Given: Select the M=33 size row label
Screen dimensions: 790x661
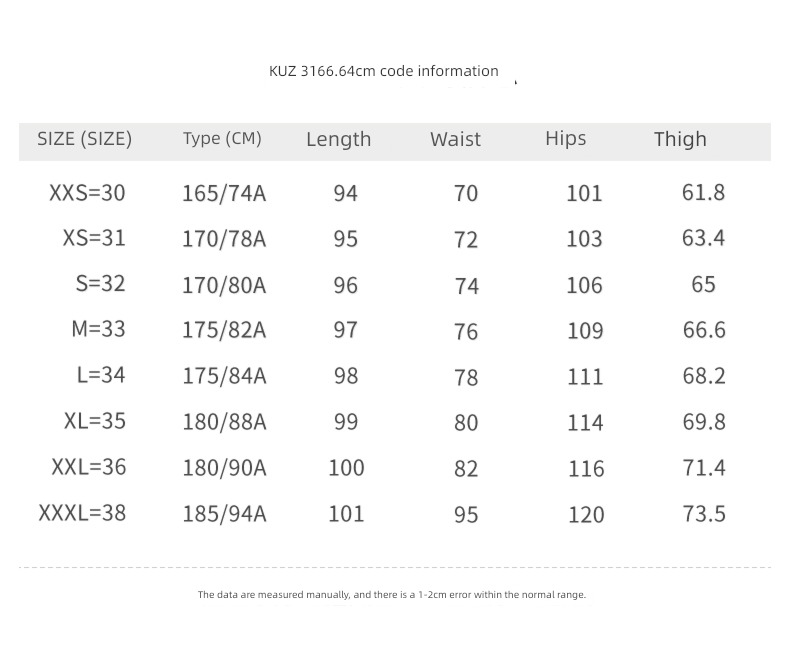Looking at the screenshot, I should 98,329.
